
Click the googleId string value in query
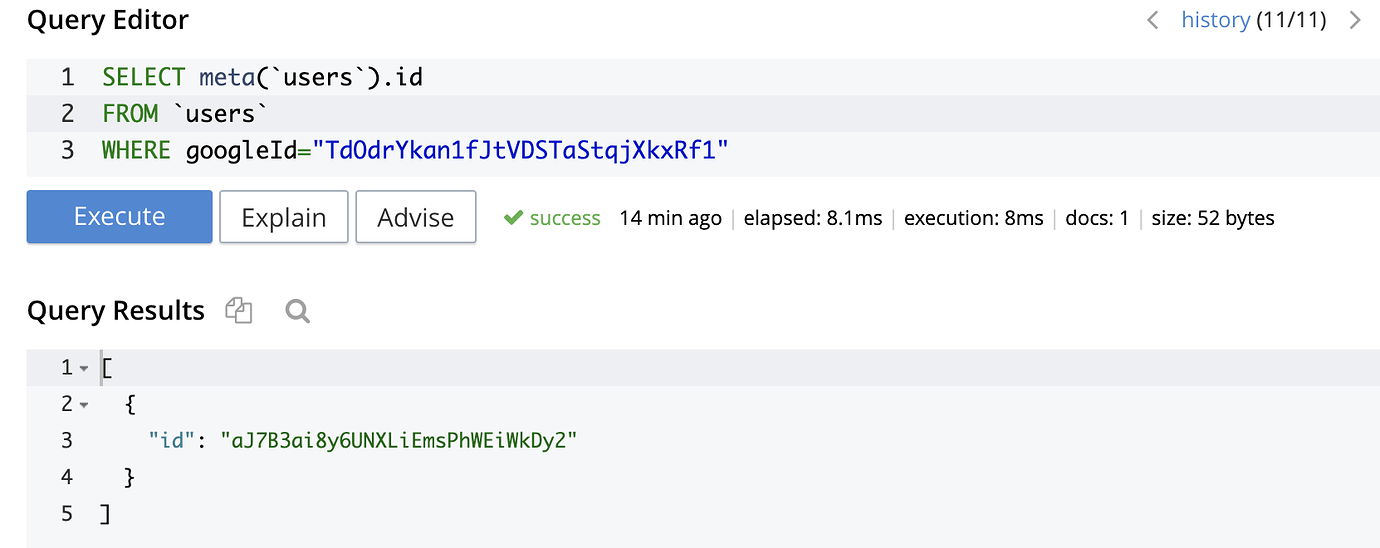point(520,151)
